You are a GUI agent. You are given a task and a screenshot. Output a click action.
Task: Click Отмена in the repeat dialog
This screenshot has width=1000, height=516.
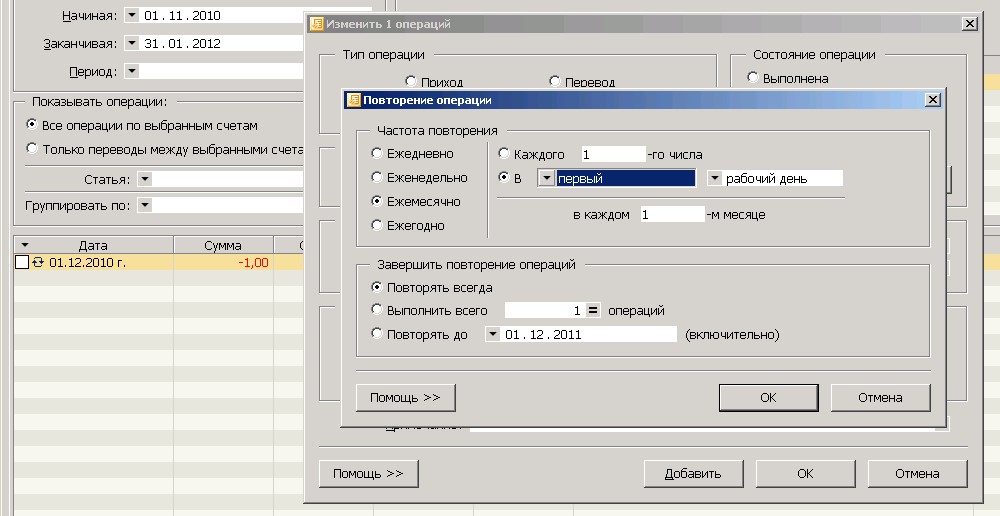pyautogui.click(x=880, y=397)
